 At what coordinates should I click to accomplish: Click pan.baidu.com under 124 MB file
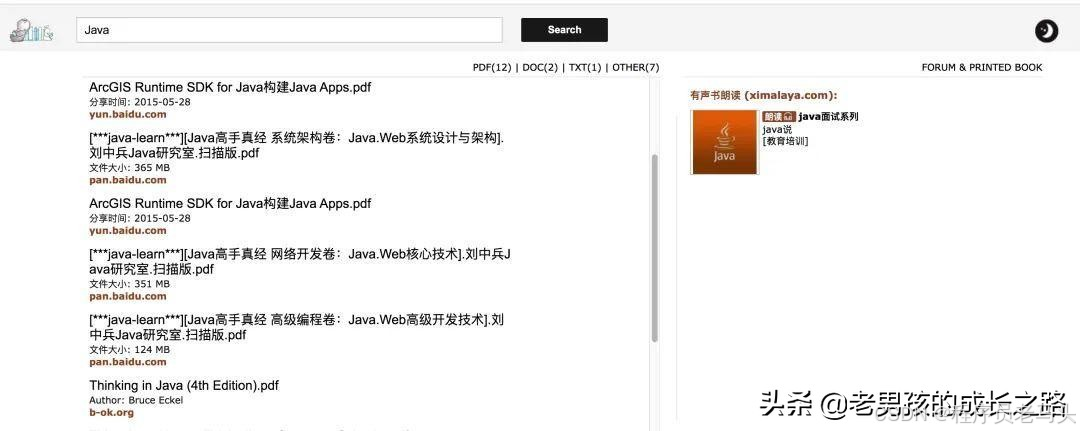128,362
